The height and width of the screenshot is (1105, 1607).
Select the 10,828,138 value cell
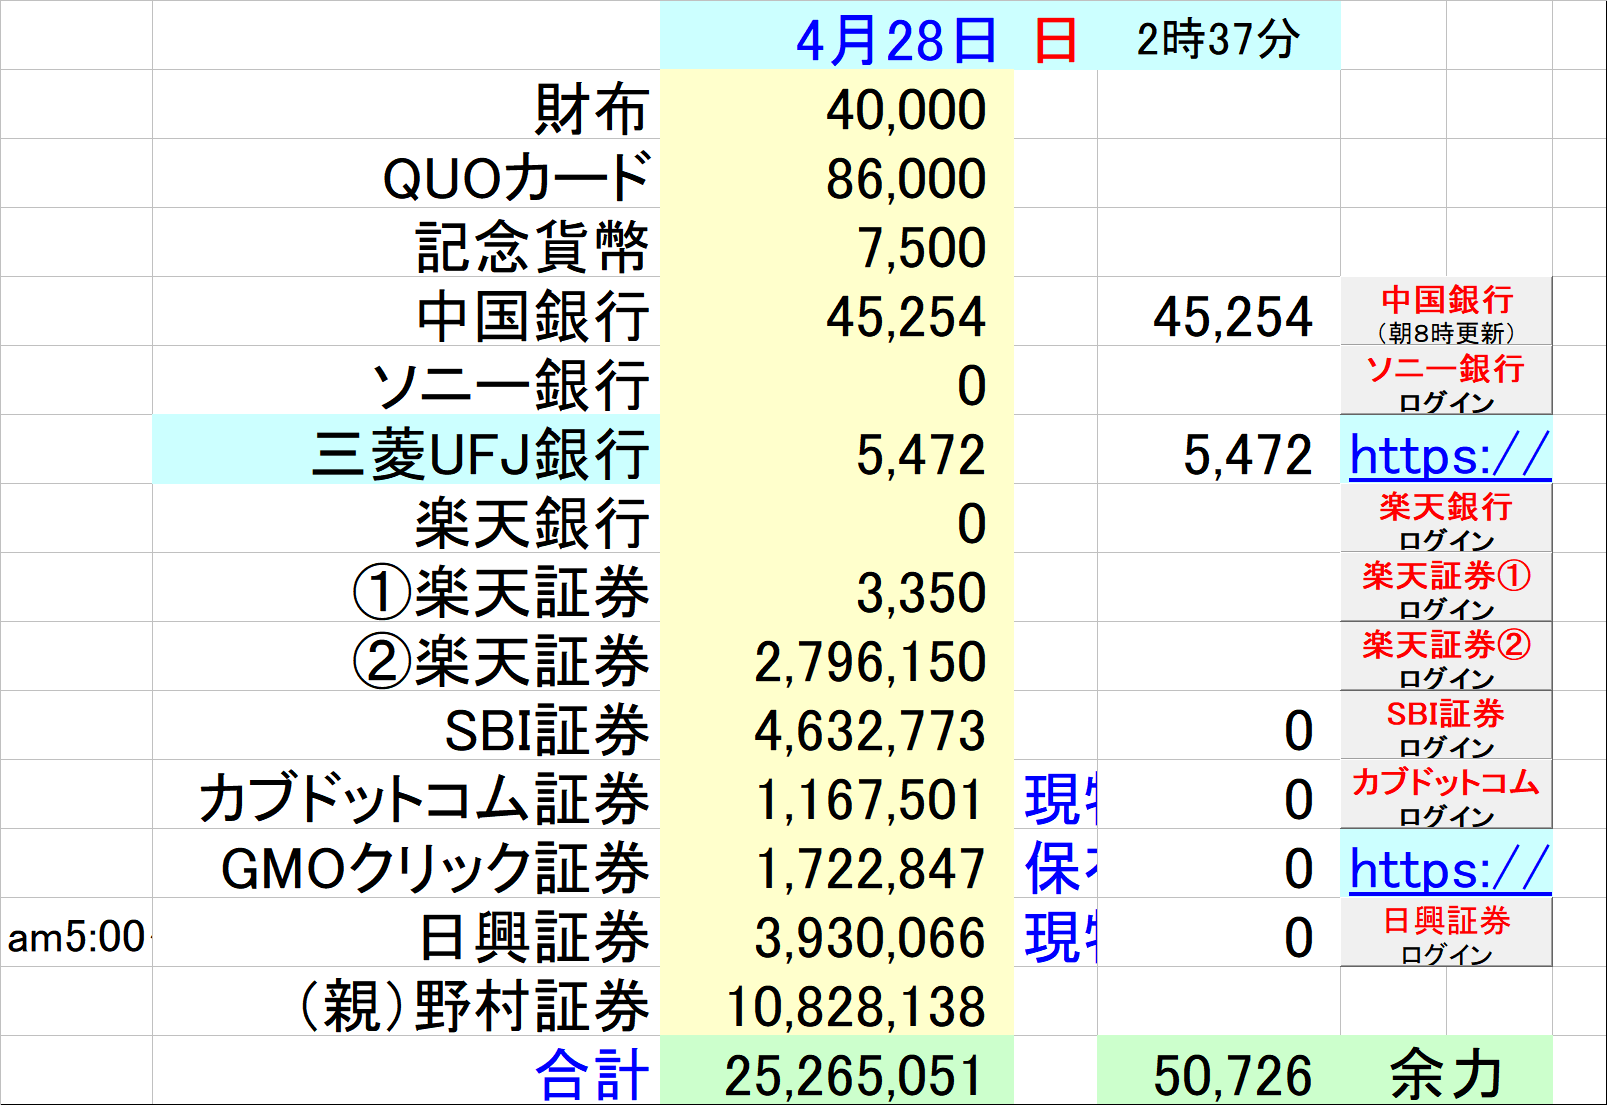pyautogui.click(x=836, y=1002)
